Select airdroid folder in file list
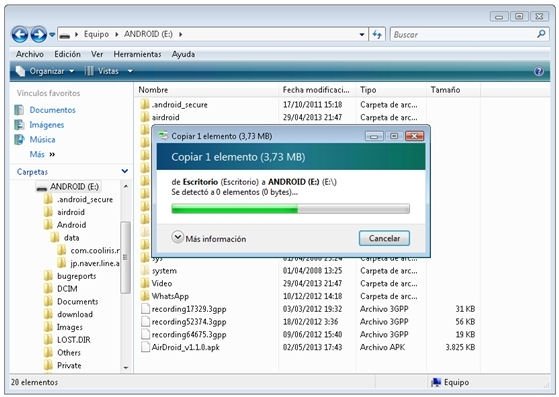This screenshot has width=559, height=397. coord(165,117)
